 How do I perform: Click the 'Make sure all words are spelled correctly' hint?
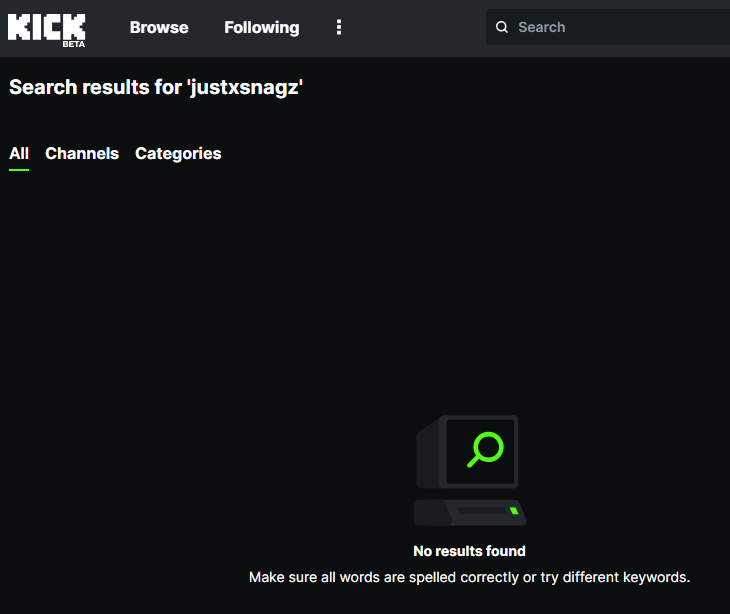[469, 577]
